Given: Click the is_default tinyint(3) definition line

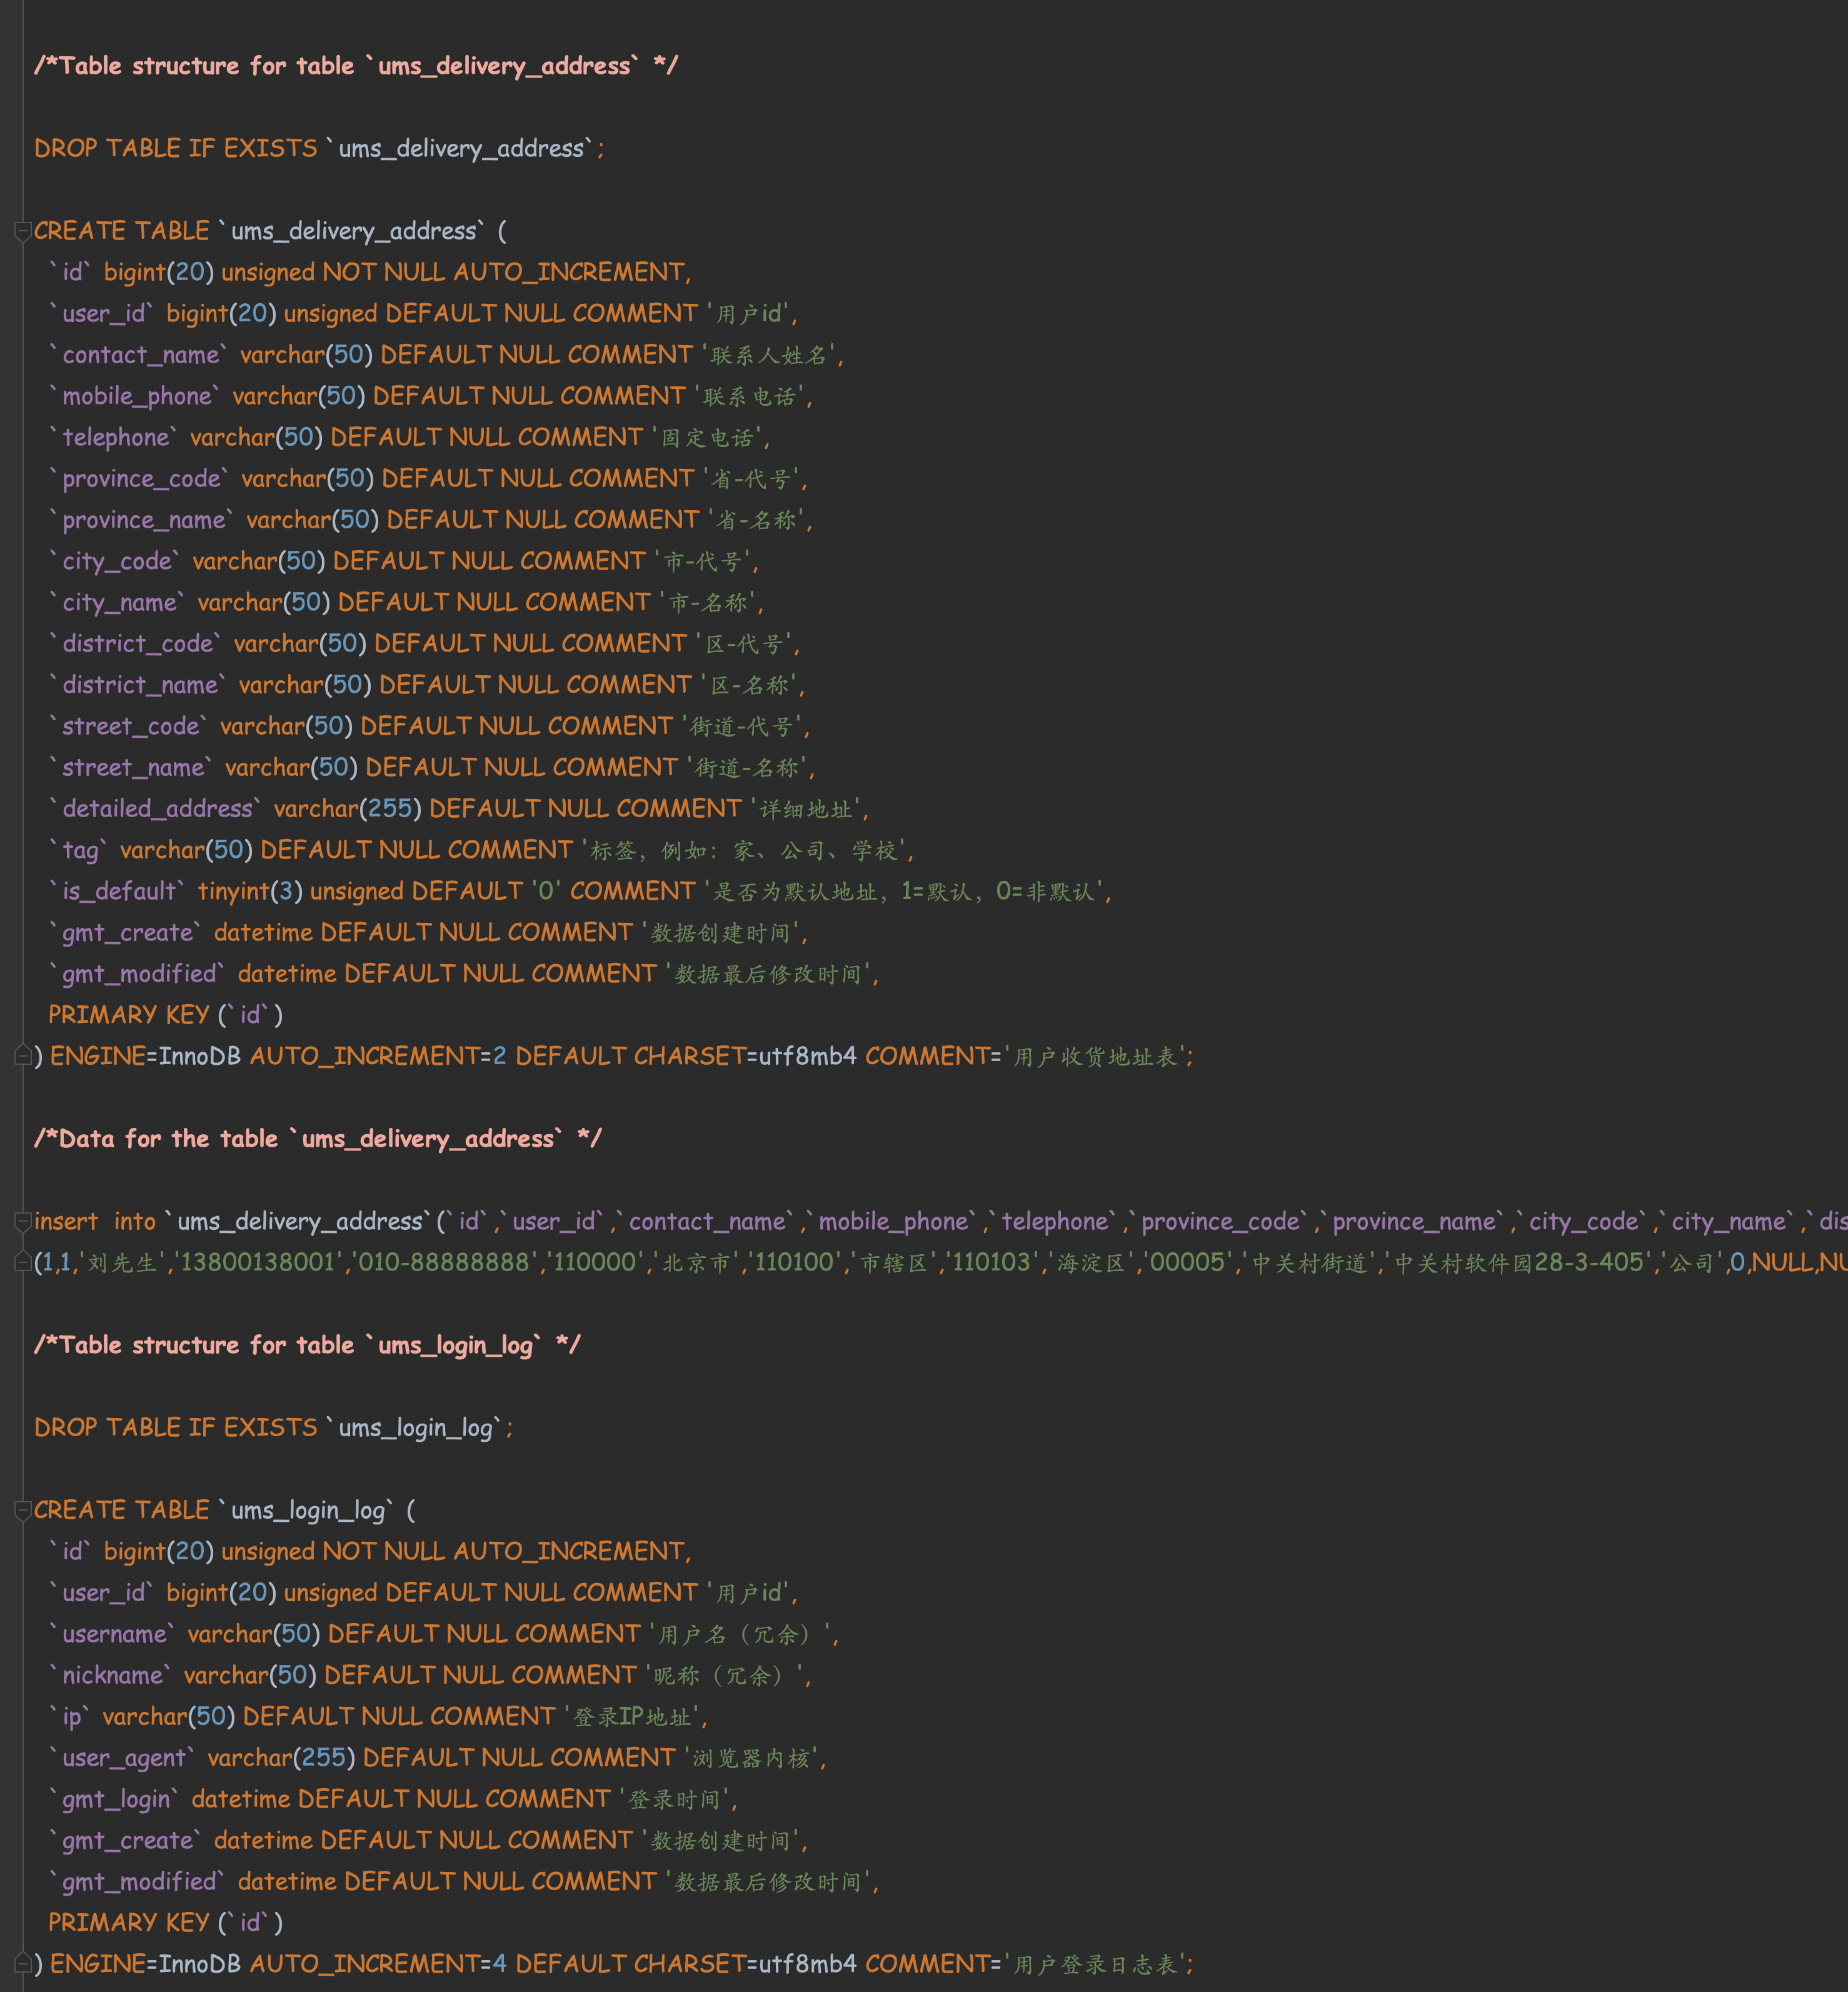Looking at the screenshot, I should [581, 891].
